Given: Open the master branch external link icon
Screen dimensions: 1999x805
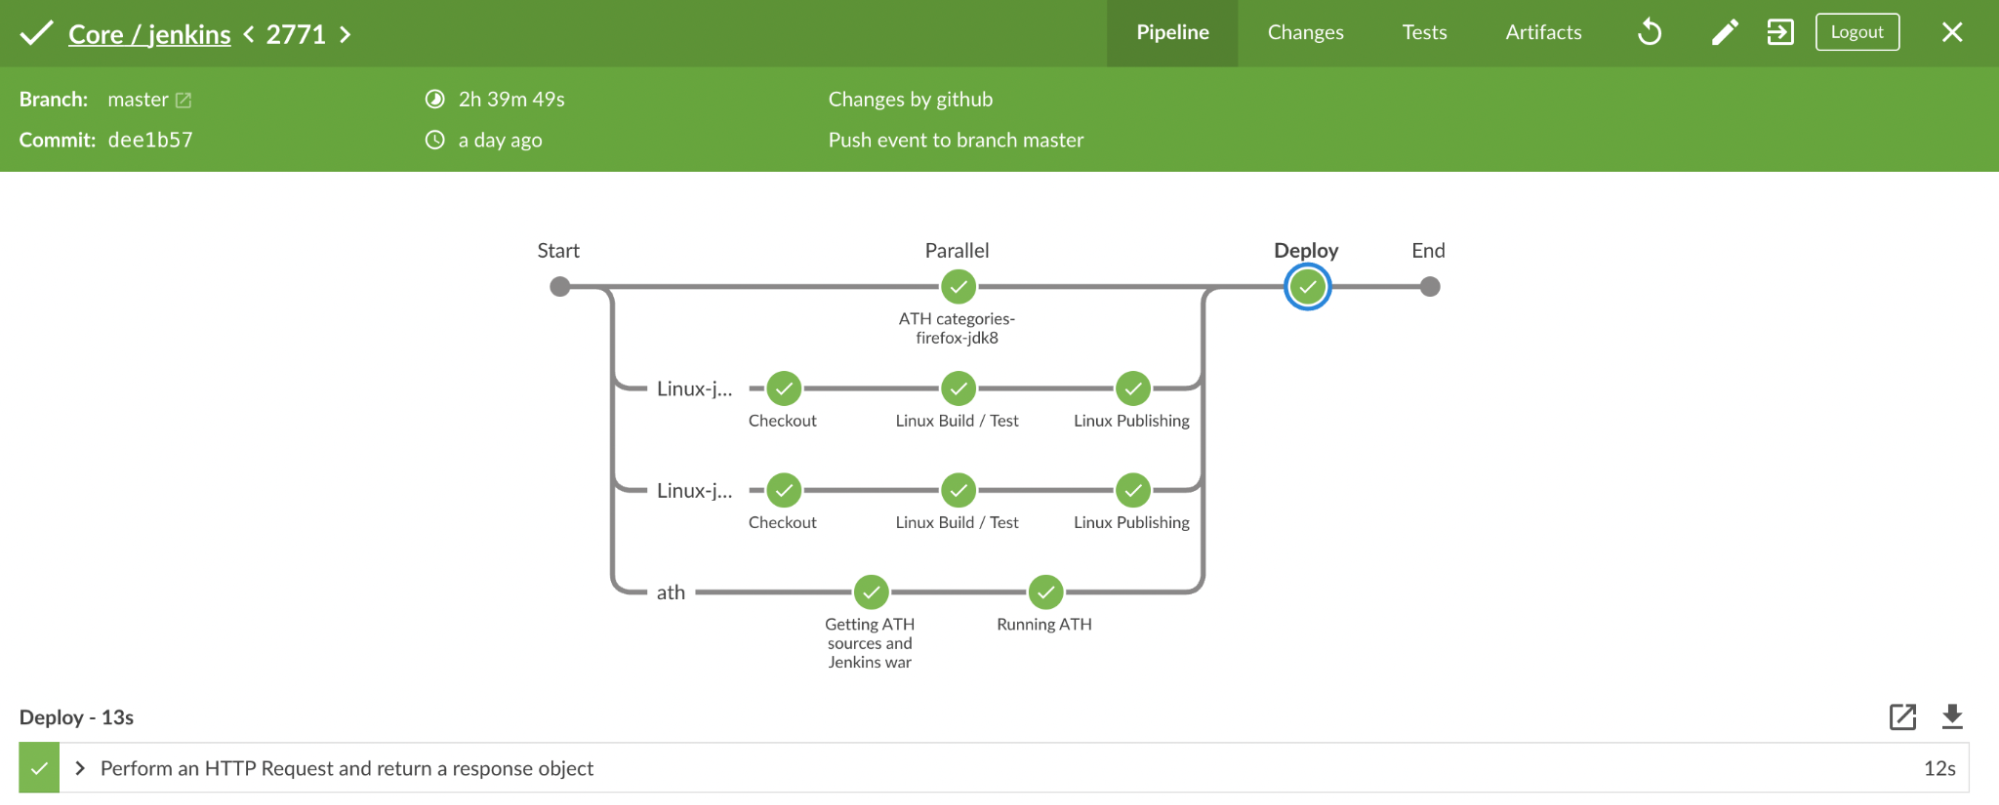Looking at the screenshot, I should point(183,100).
